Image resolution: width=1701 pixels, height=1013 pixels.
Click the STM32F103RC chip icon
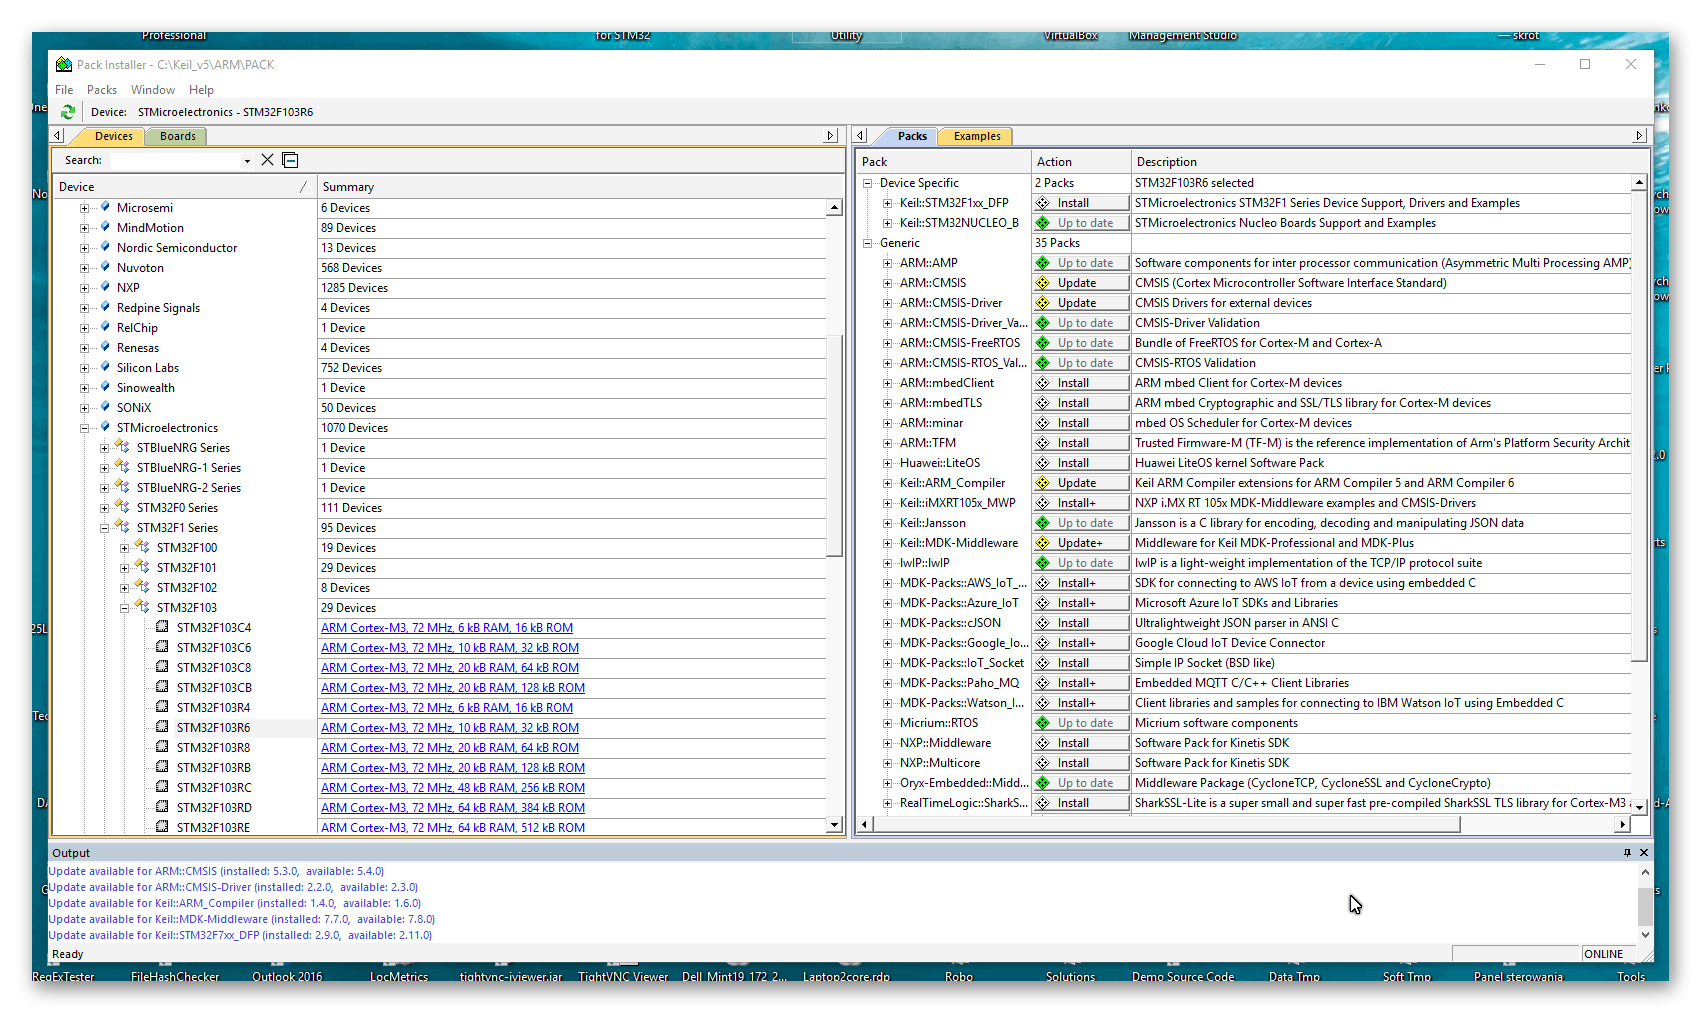(x=162, y=787)
